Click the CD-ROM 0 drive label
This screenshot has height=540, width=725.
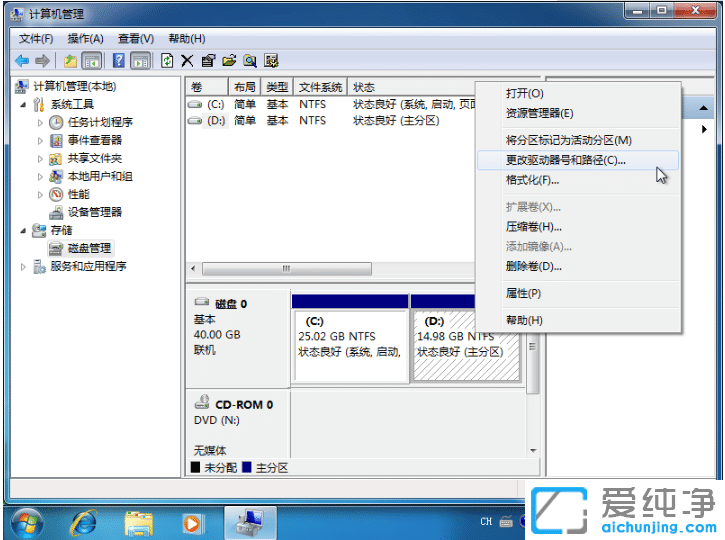244,405
